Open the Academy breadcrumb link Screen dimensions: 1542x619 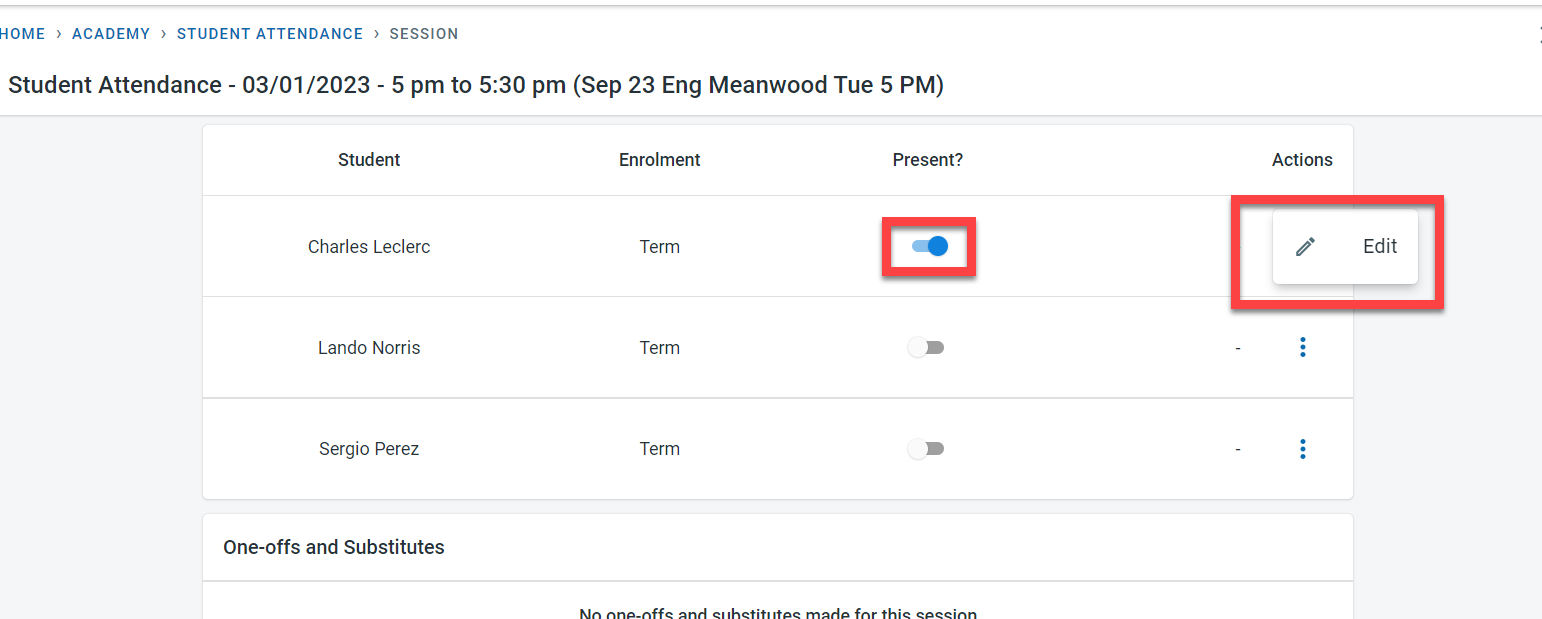click(111, 34)
